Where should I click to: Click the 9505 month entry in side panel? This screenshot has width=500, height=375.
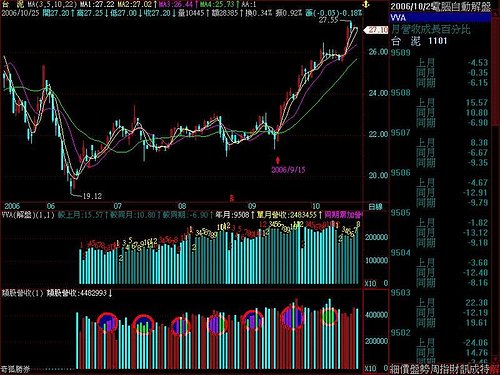coord(400,213)
